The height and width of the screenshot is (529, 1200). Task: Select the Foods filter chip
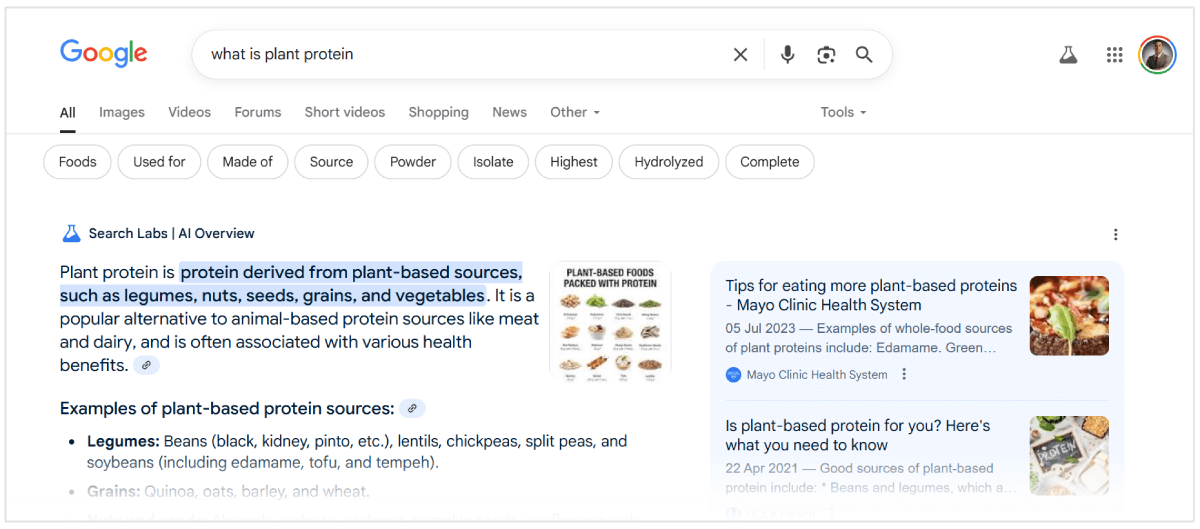point(78,162)
